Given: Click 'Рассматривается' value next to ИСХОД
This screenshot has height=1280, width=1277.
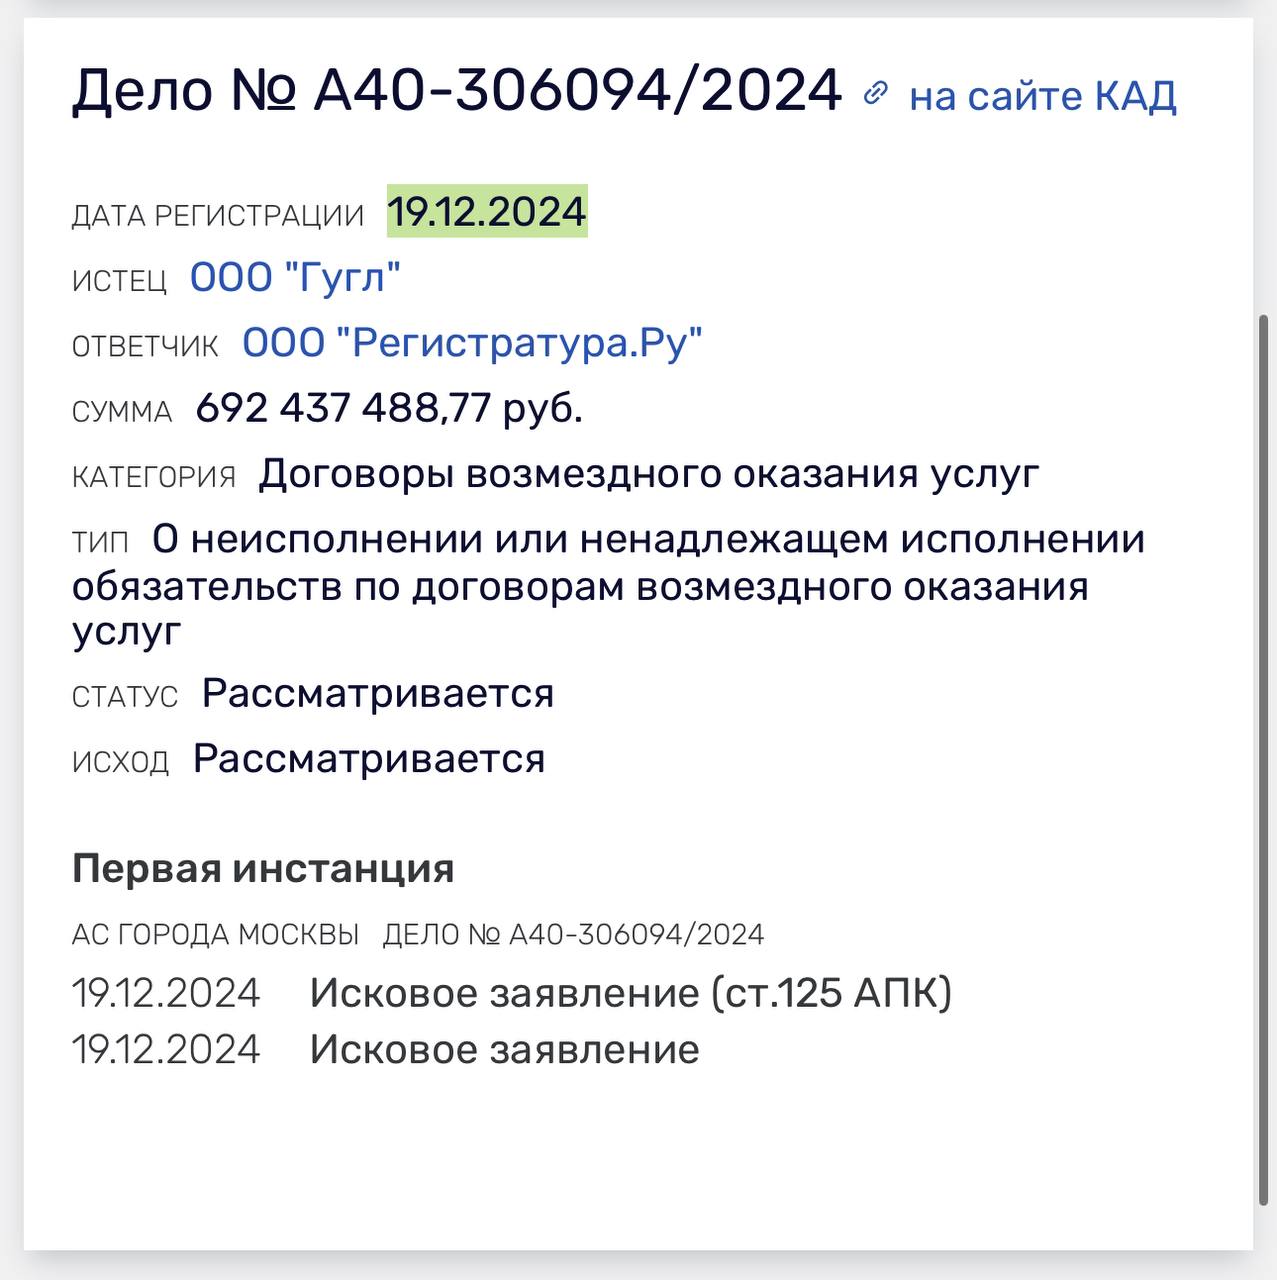Looking at the screenshot, I should click(x=369, y=759).
